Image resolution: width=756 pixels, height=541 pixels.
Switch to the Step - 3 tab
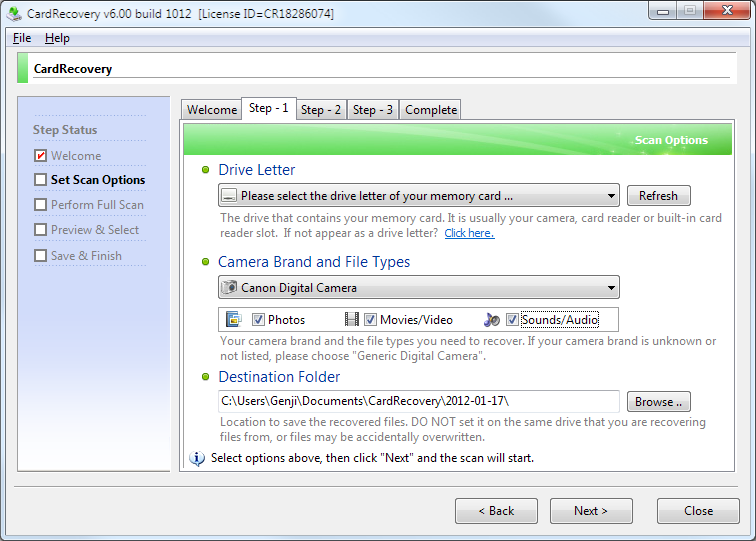tap(373, 110)
